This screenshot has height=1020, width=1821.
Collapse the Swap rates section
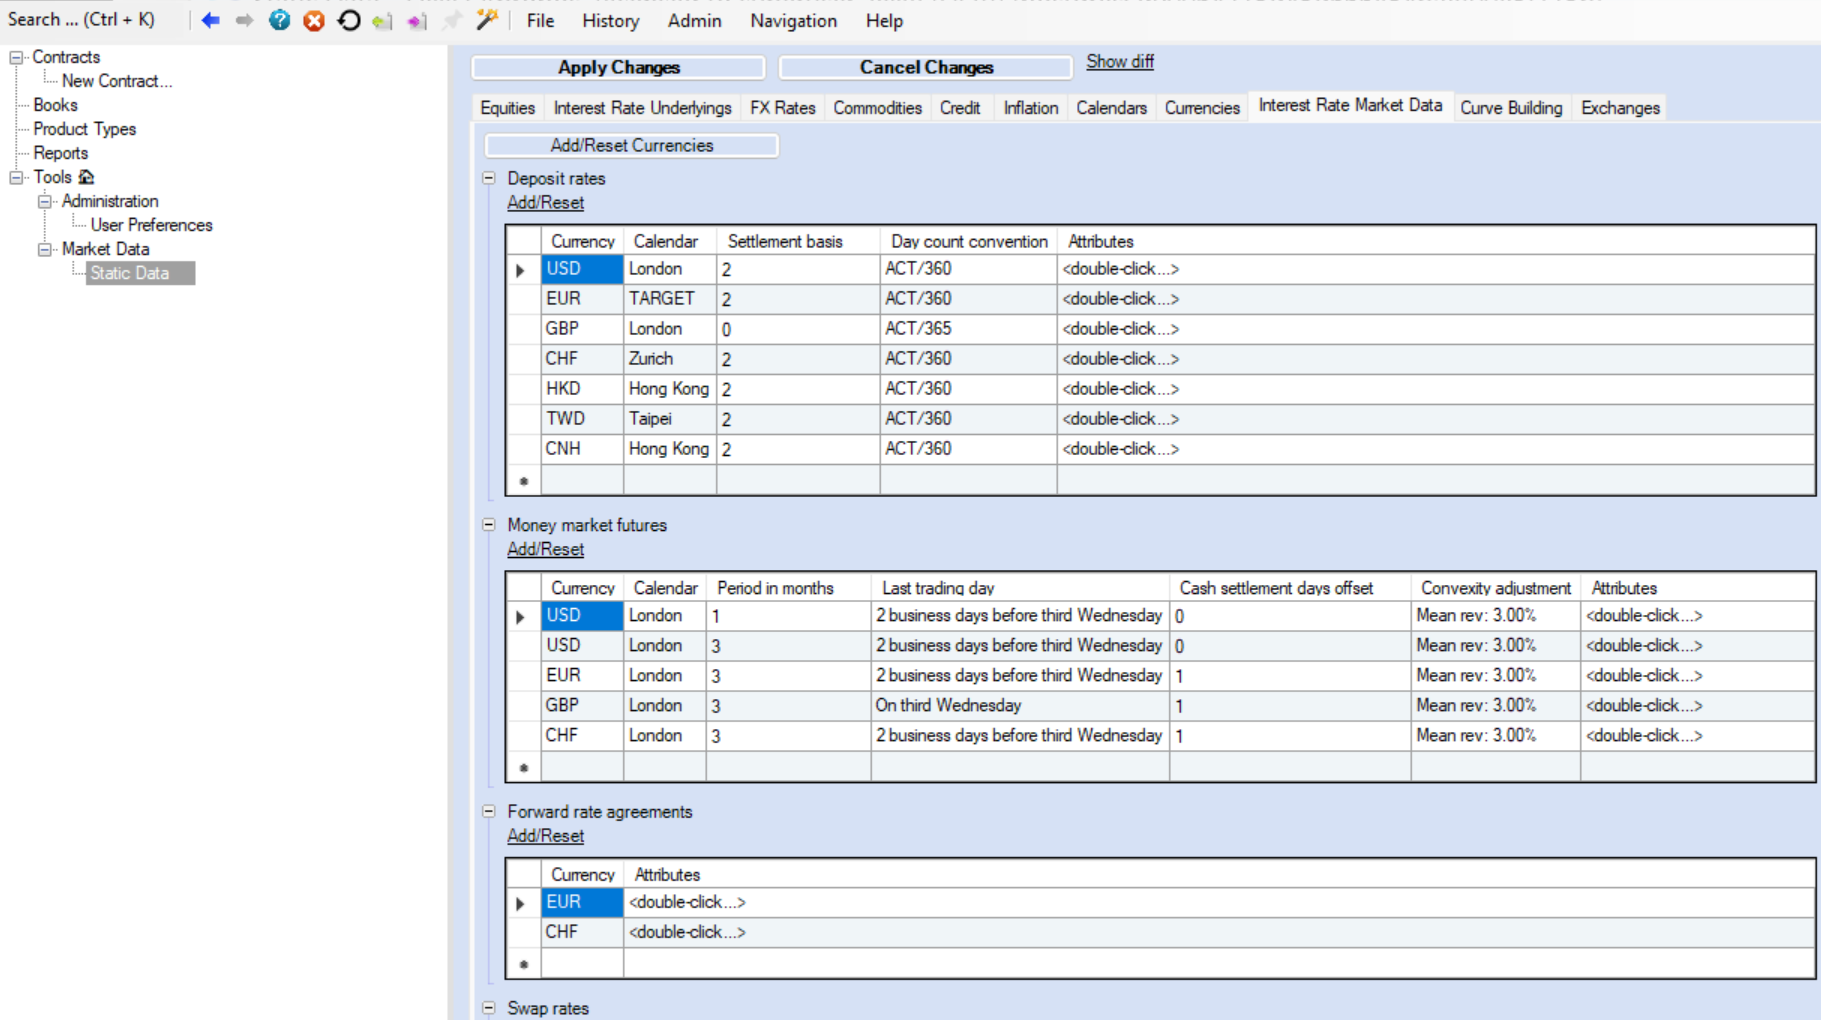coord(489,1008)
